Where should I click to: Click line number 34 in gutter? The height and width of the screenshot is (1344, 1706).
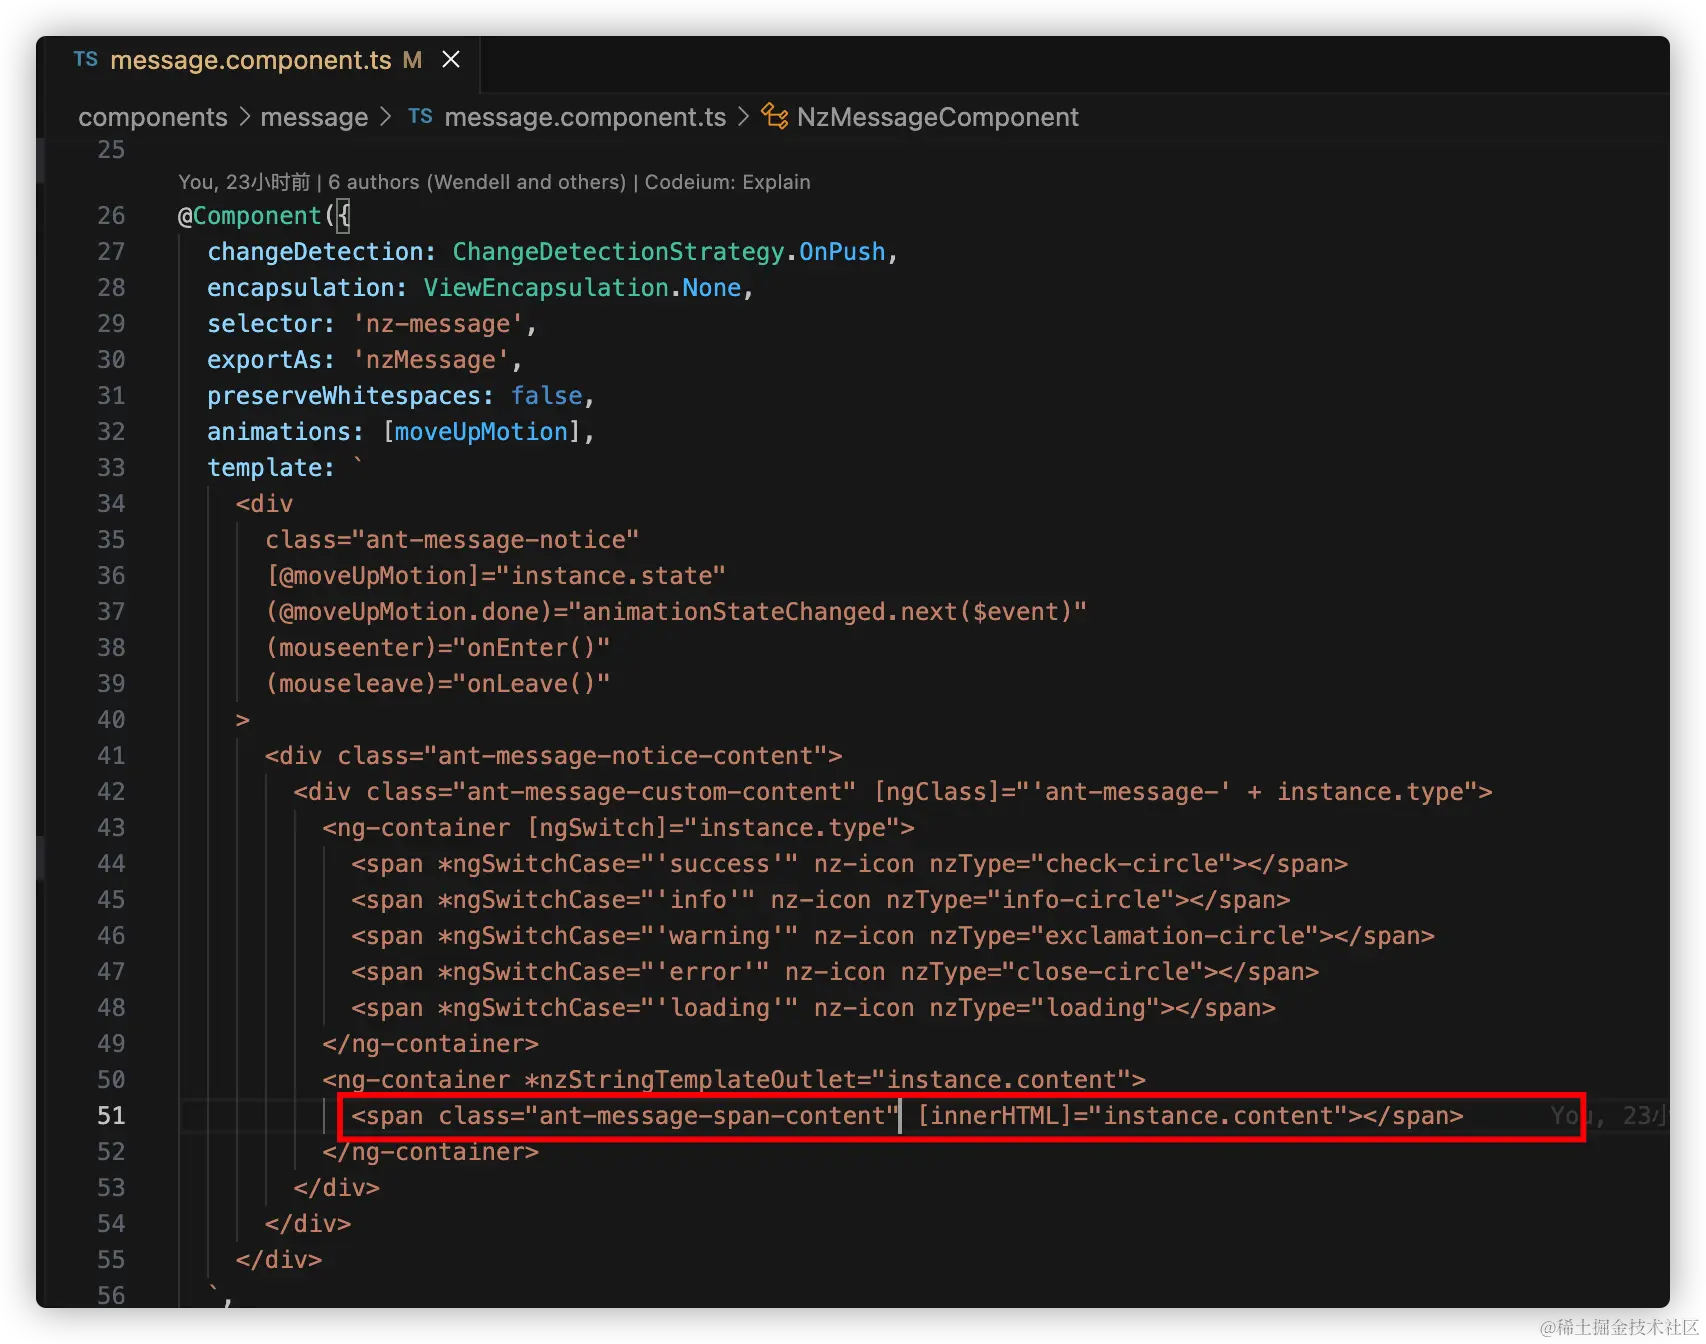point(111,504)
